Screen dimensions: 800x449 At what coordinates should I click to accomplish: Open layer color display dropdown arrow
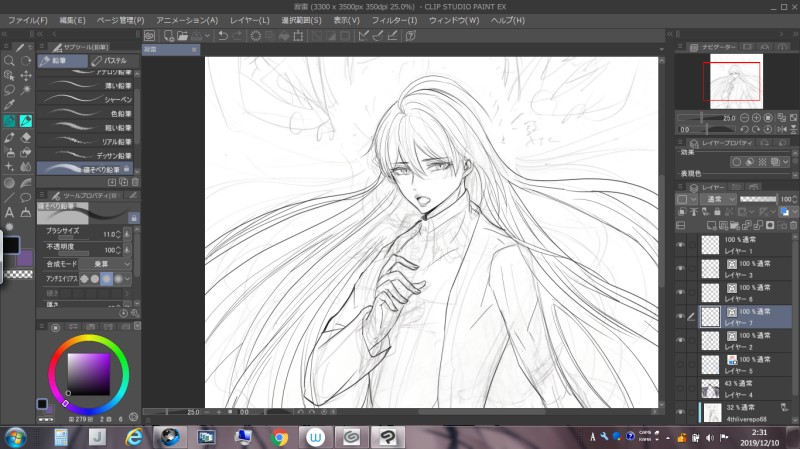(x=794, y=211)
